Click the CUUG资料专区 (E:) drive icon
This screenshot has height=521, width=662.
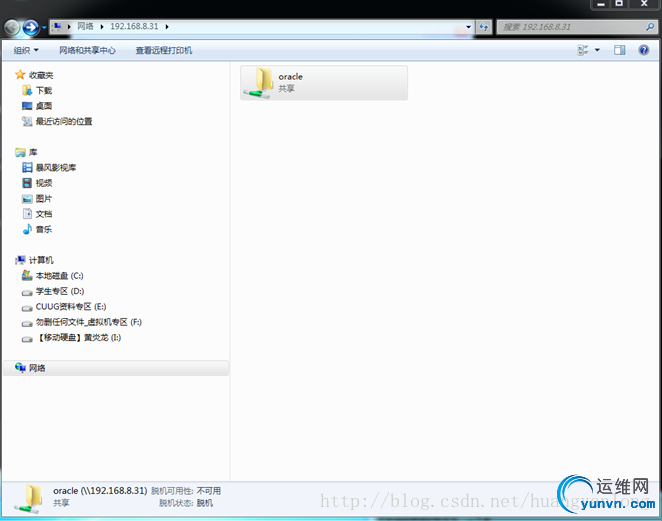[27, 308]
